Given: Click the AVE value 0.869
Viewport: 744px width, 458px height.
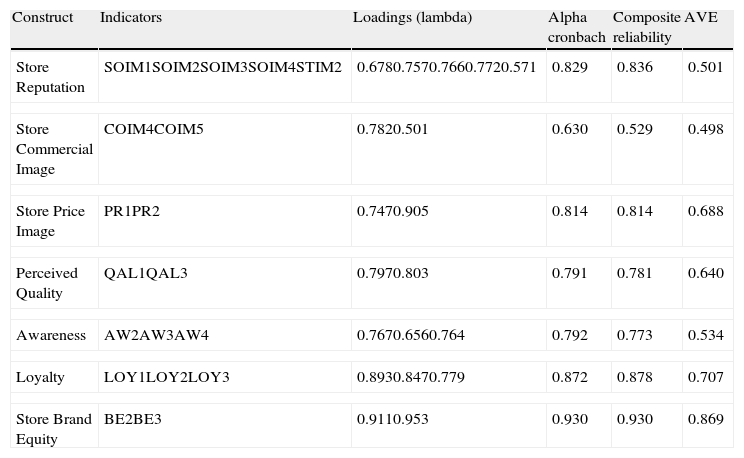Looking at the screenshot, I should [x=705, y=419].
